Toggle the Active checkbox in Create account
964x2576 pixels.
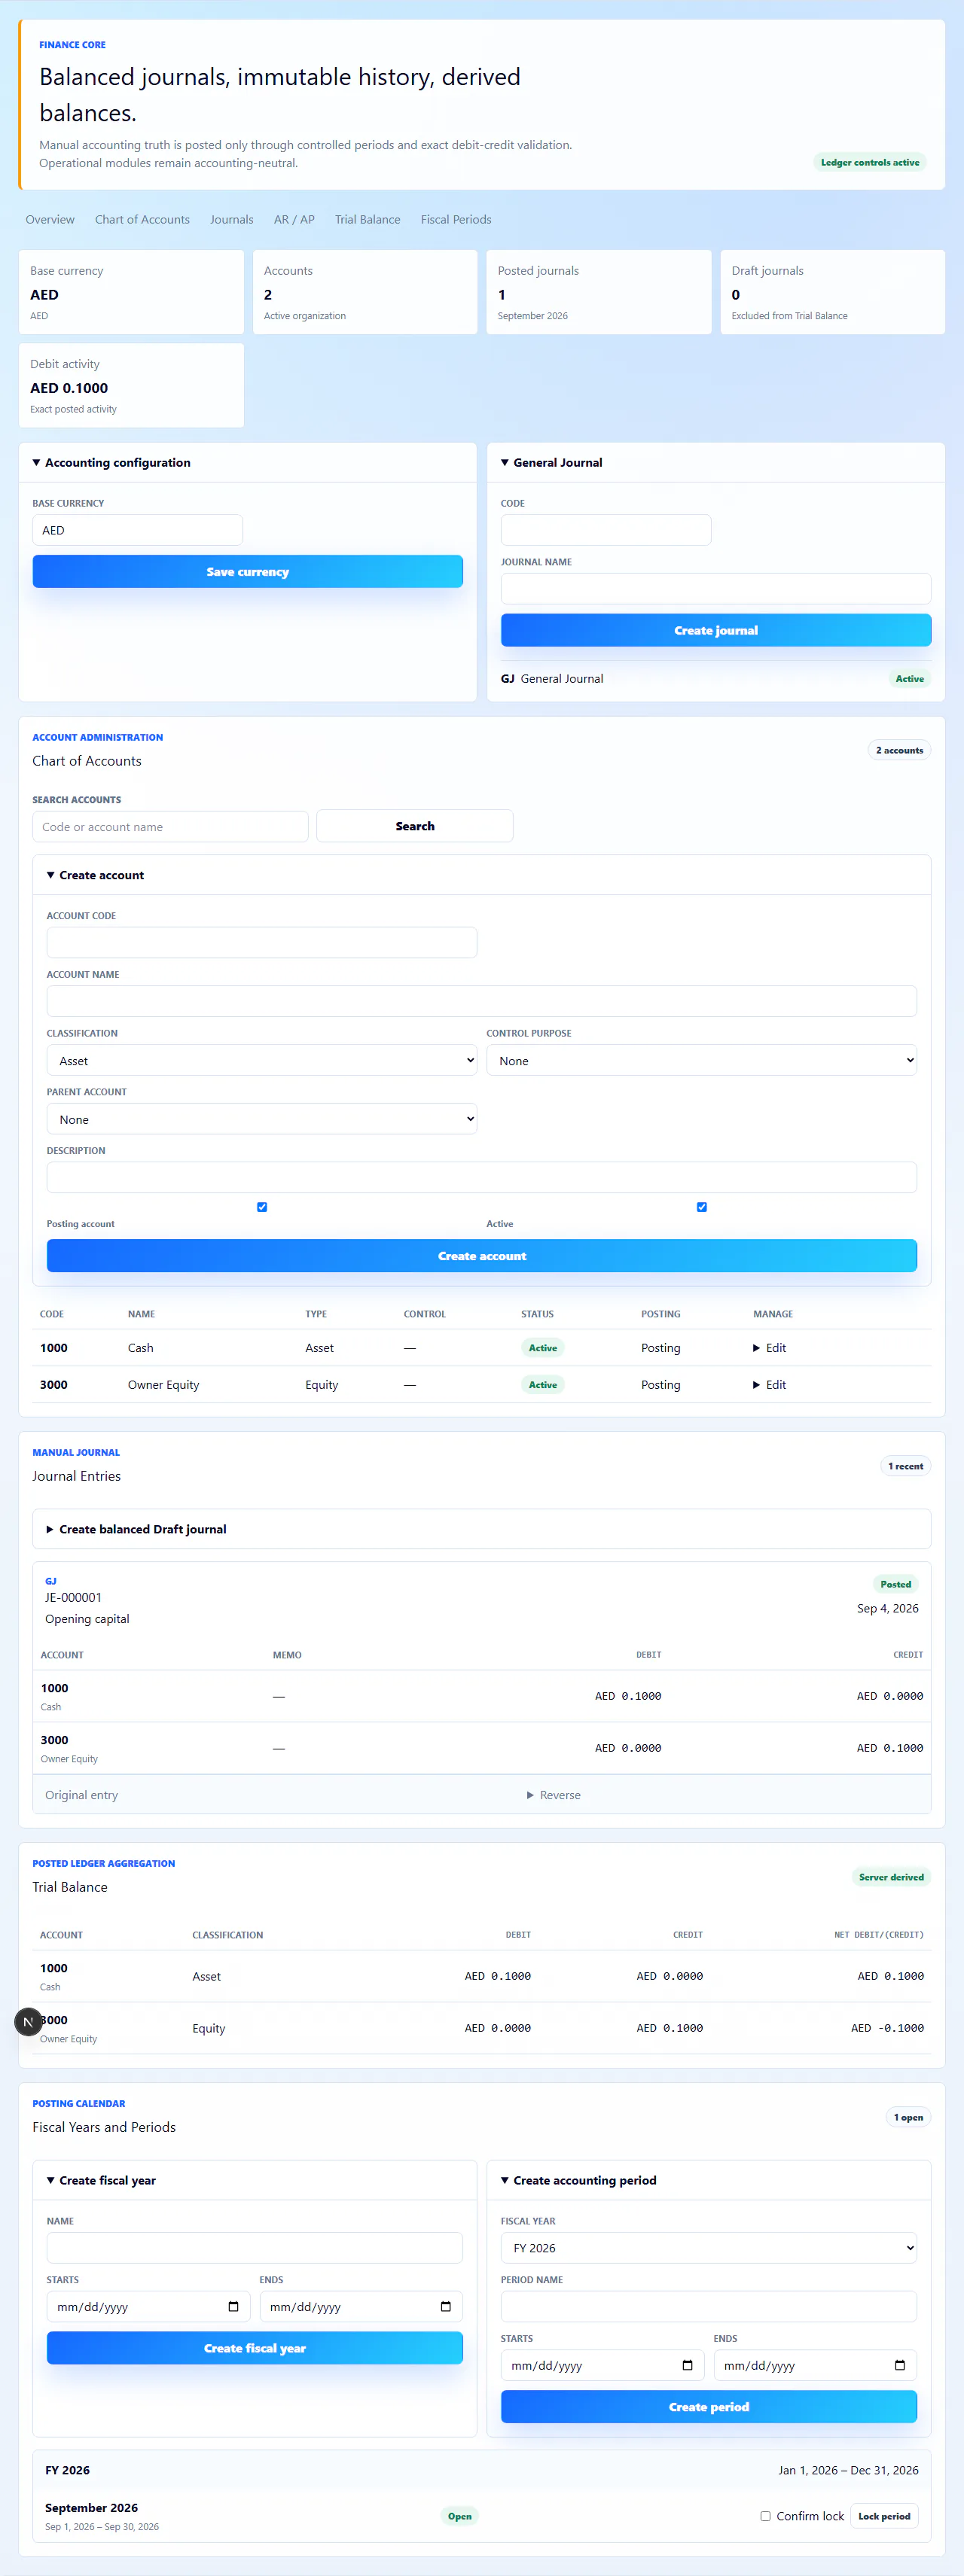tap(702, 1207)
